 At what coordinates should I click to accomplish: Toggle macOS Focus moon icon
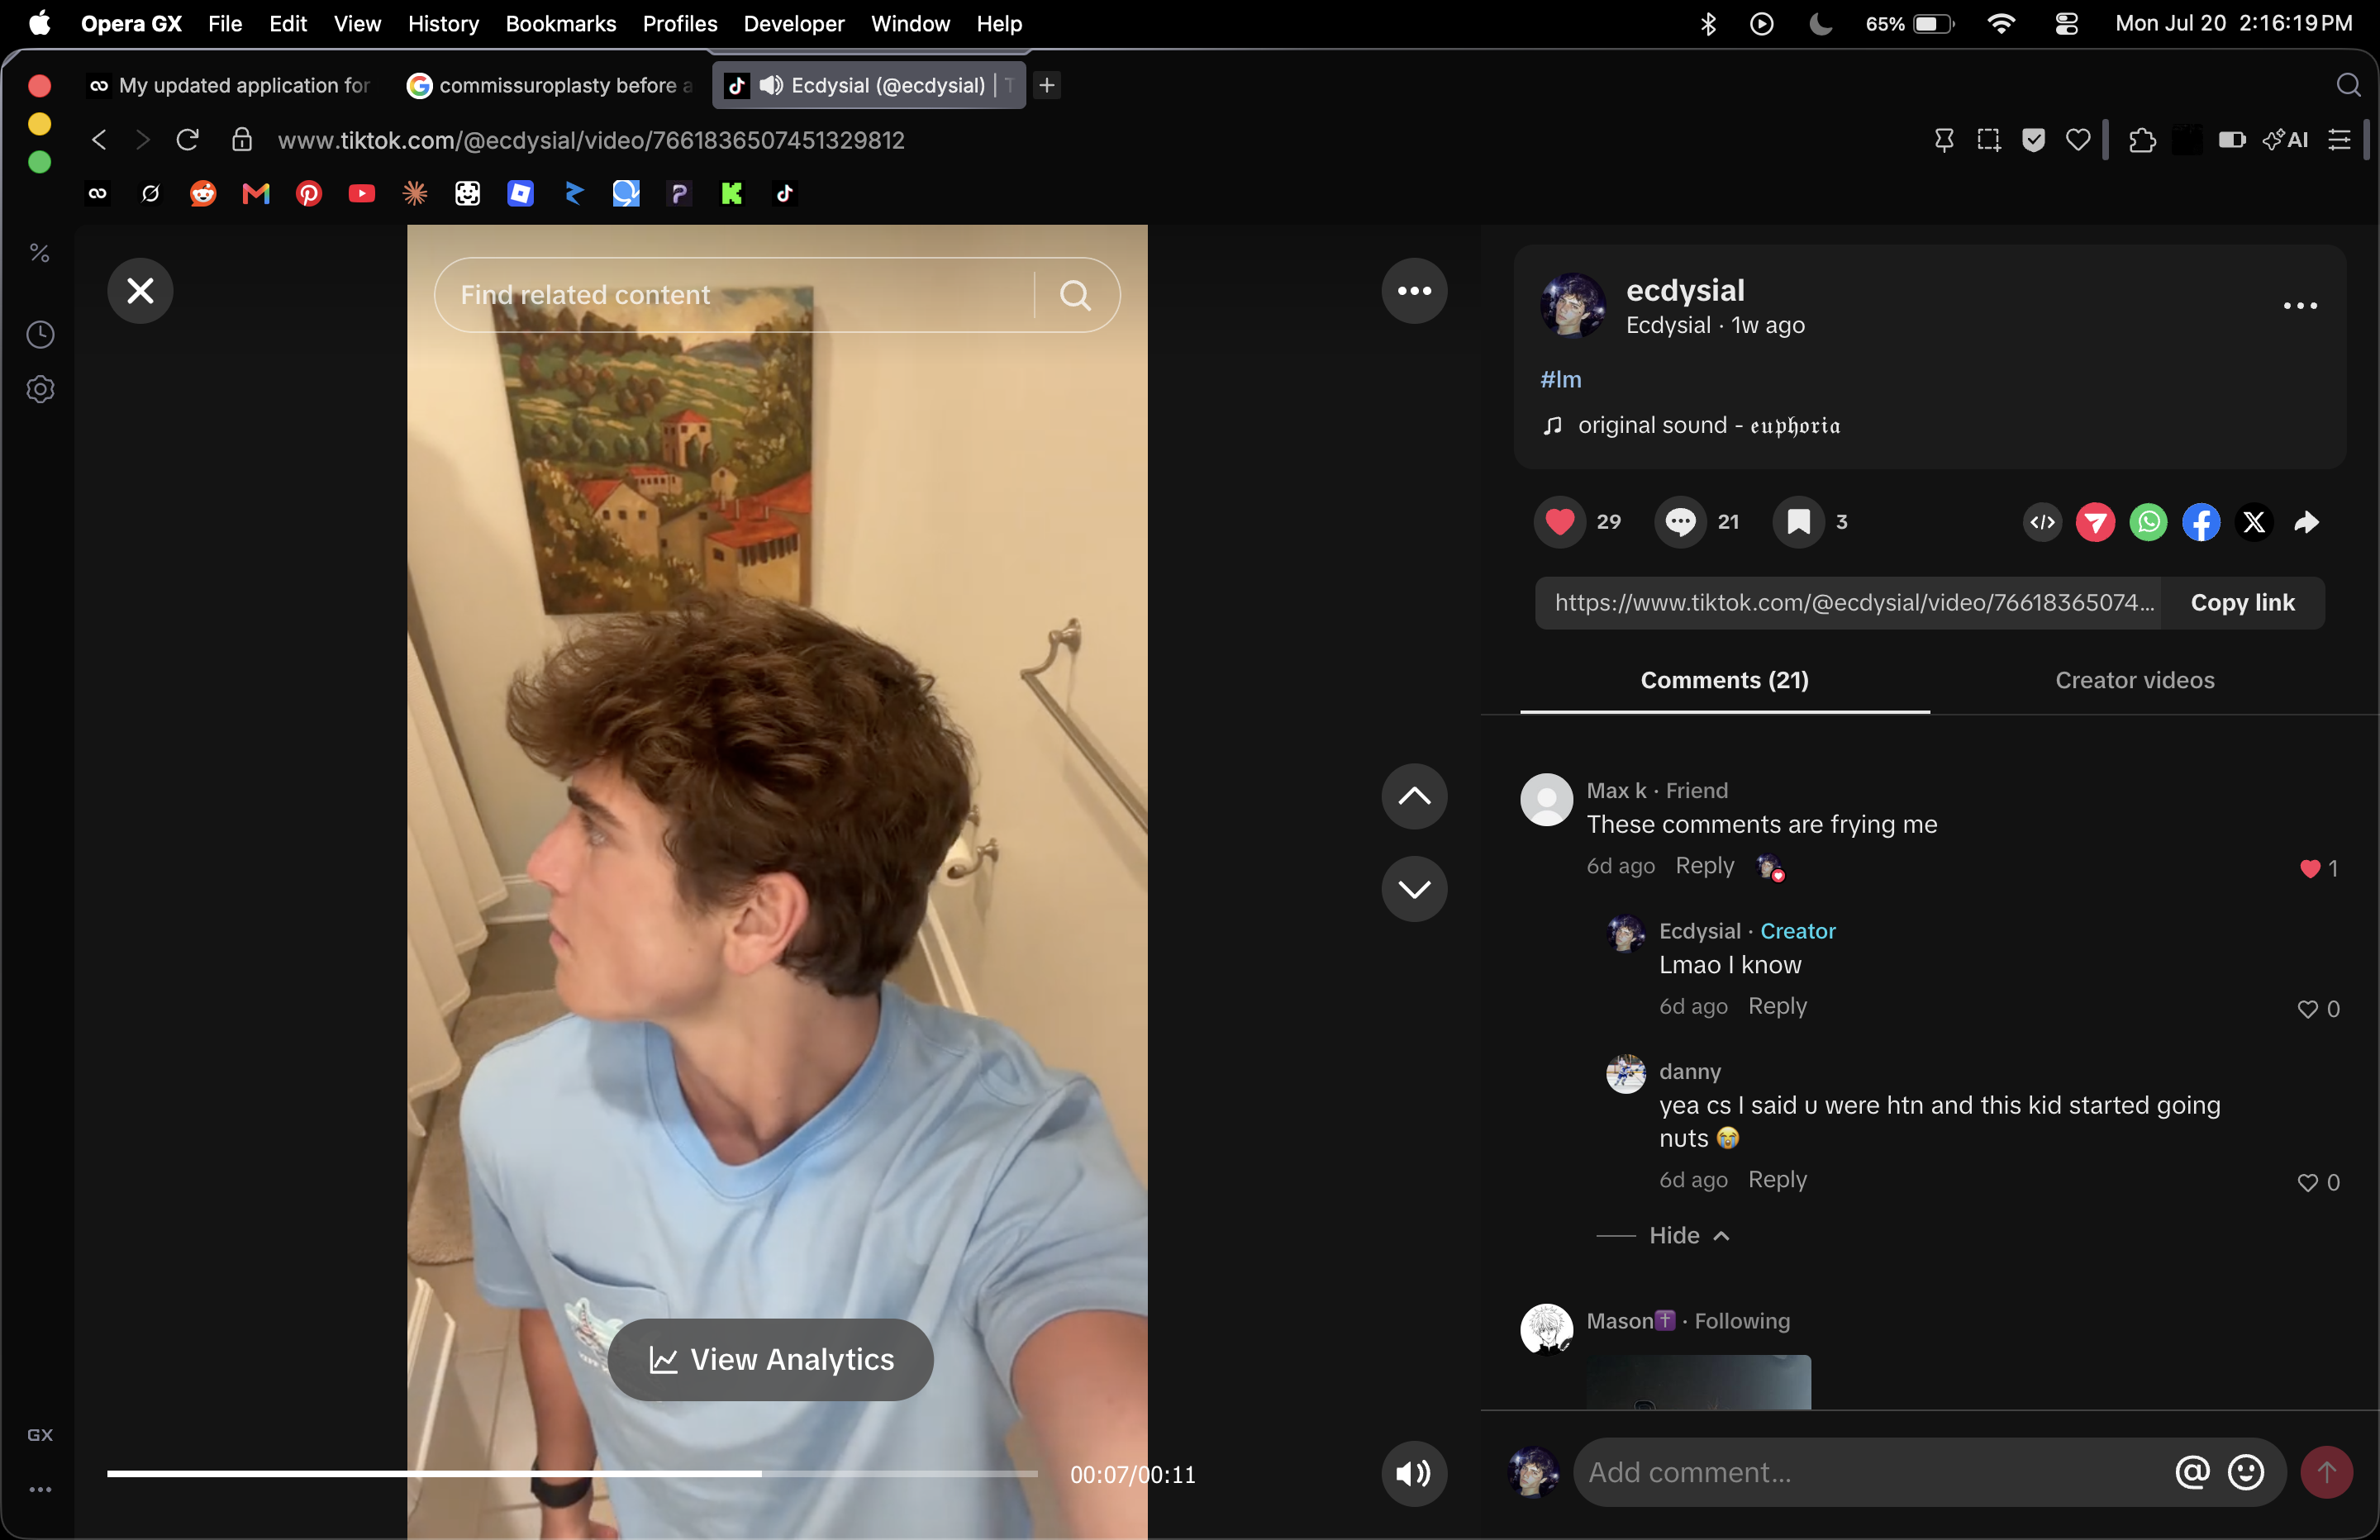pyautogui.click(x=1821, y=23)
